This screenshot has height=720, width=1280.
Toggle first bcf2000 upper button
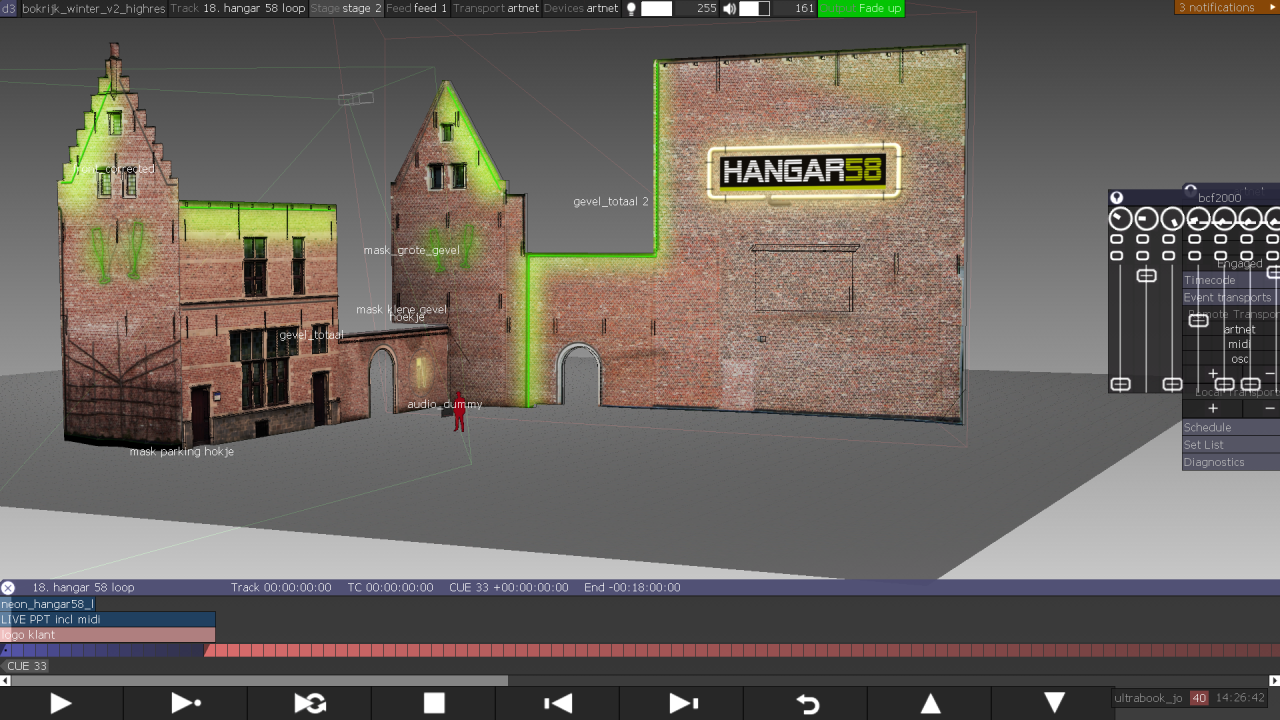point(1117,240)
